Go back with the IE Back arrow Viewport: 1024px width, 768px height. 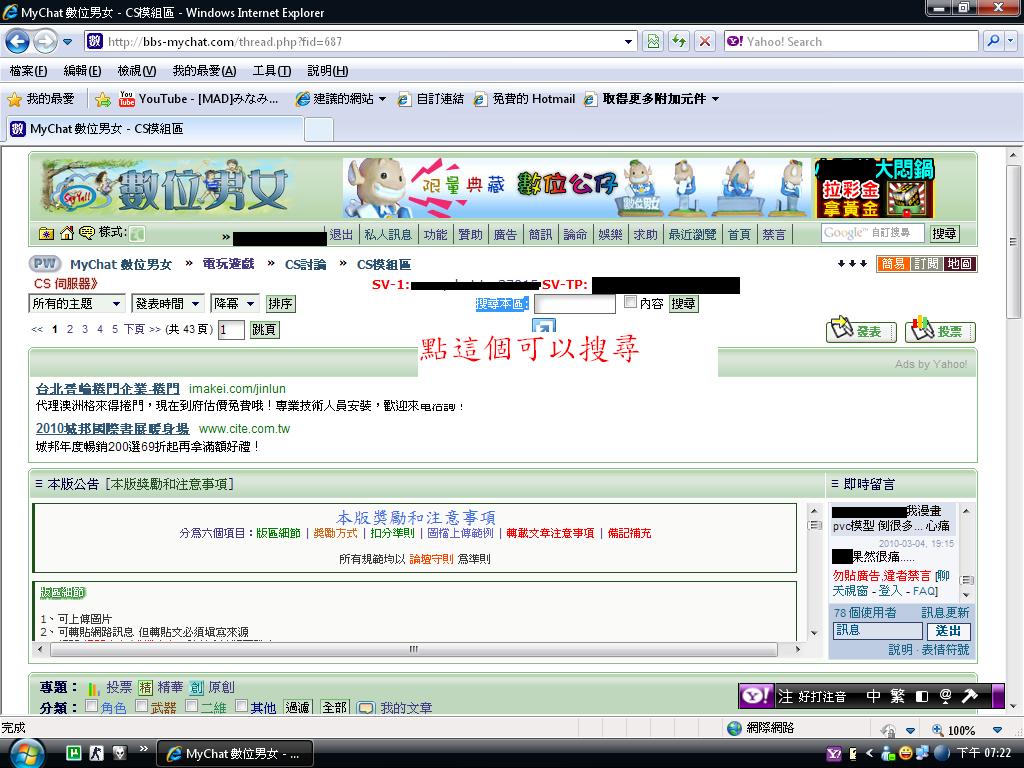click(18, 42)
